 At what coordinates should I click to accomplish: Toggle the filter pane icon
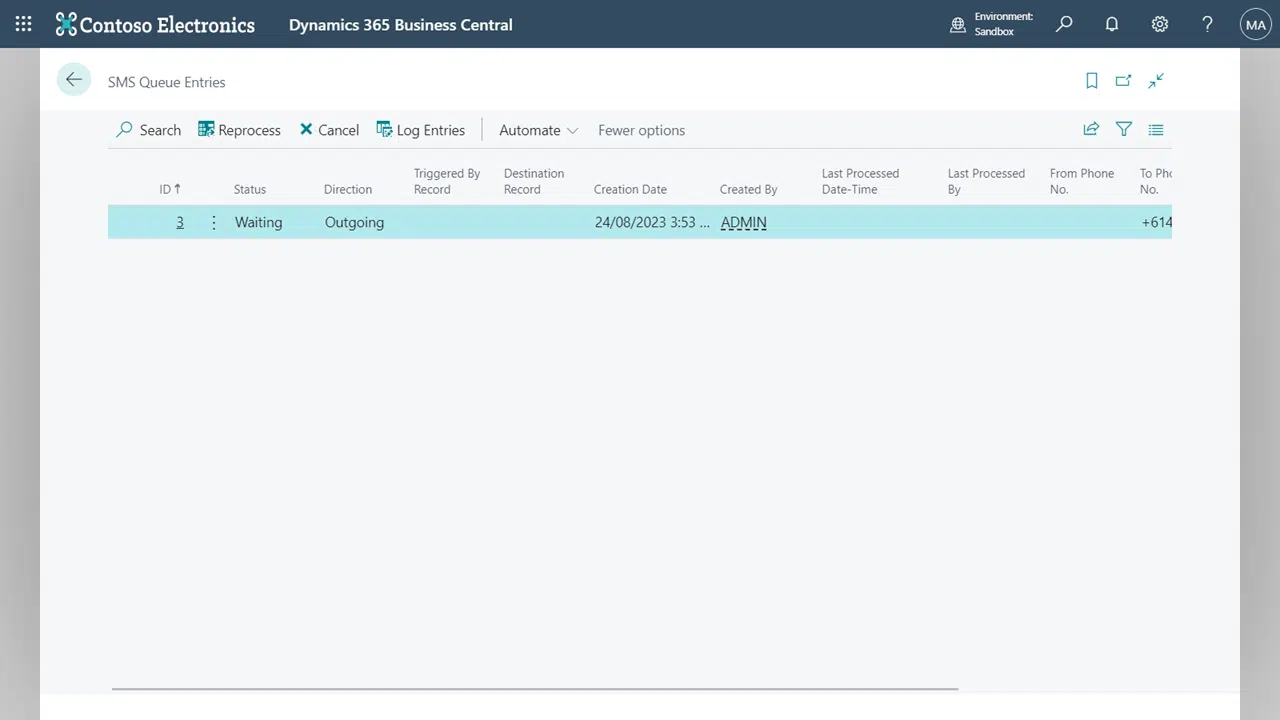point(1123,129)
